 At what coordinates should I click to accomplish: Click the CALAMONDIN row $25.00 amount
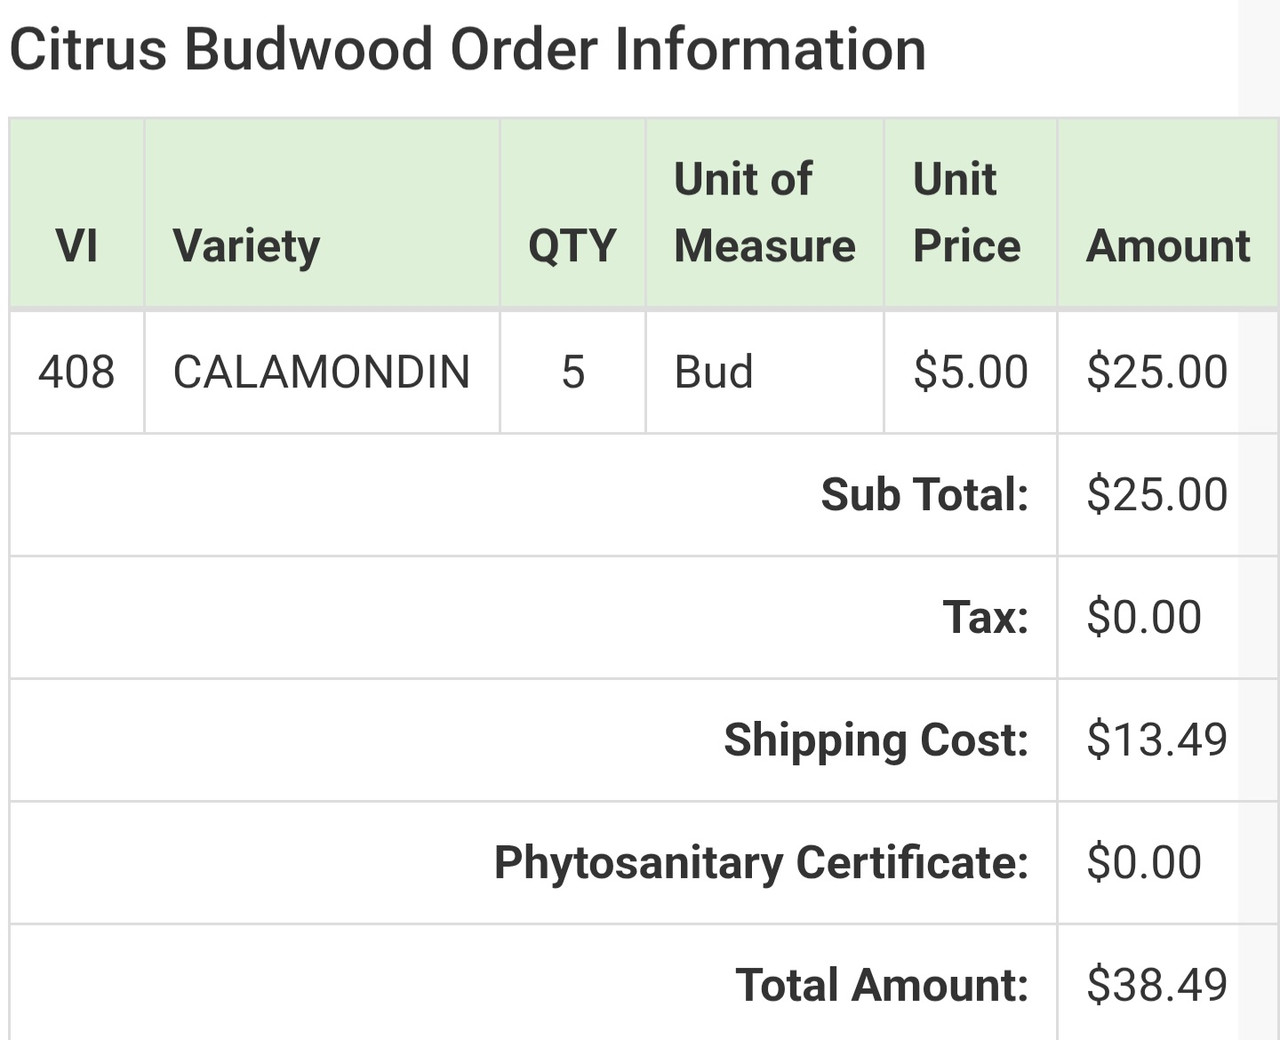(1156, 372)
